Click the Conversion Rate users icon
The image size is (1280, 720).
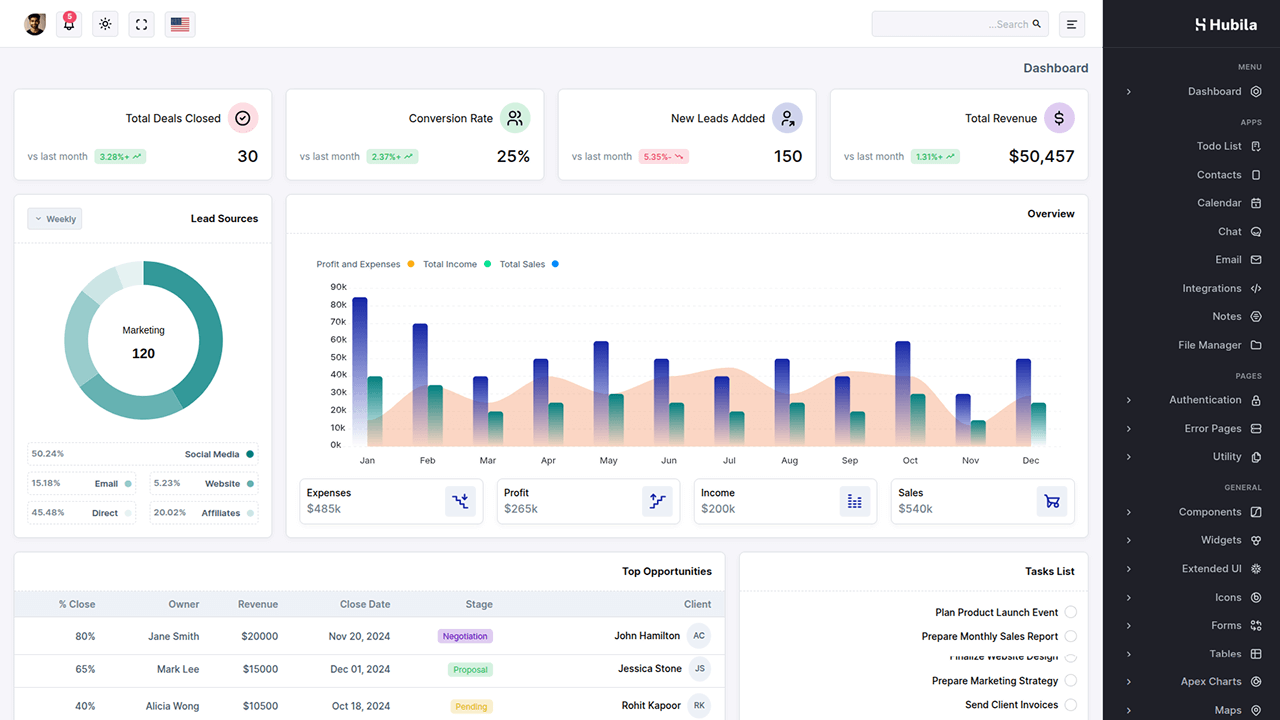coord(515,118)
